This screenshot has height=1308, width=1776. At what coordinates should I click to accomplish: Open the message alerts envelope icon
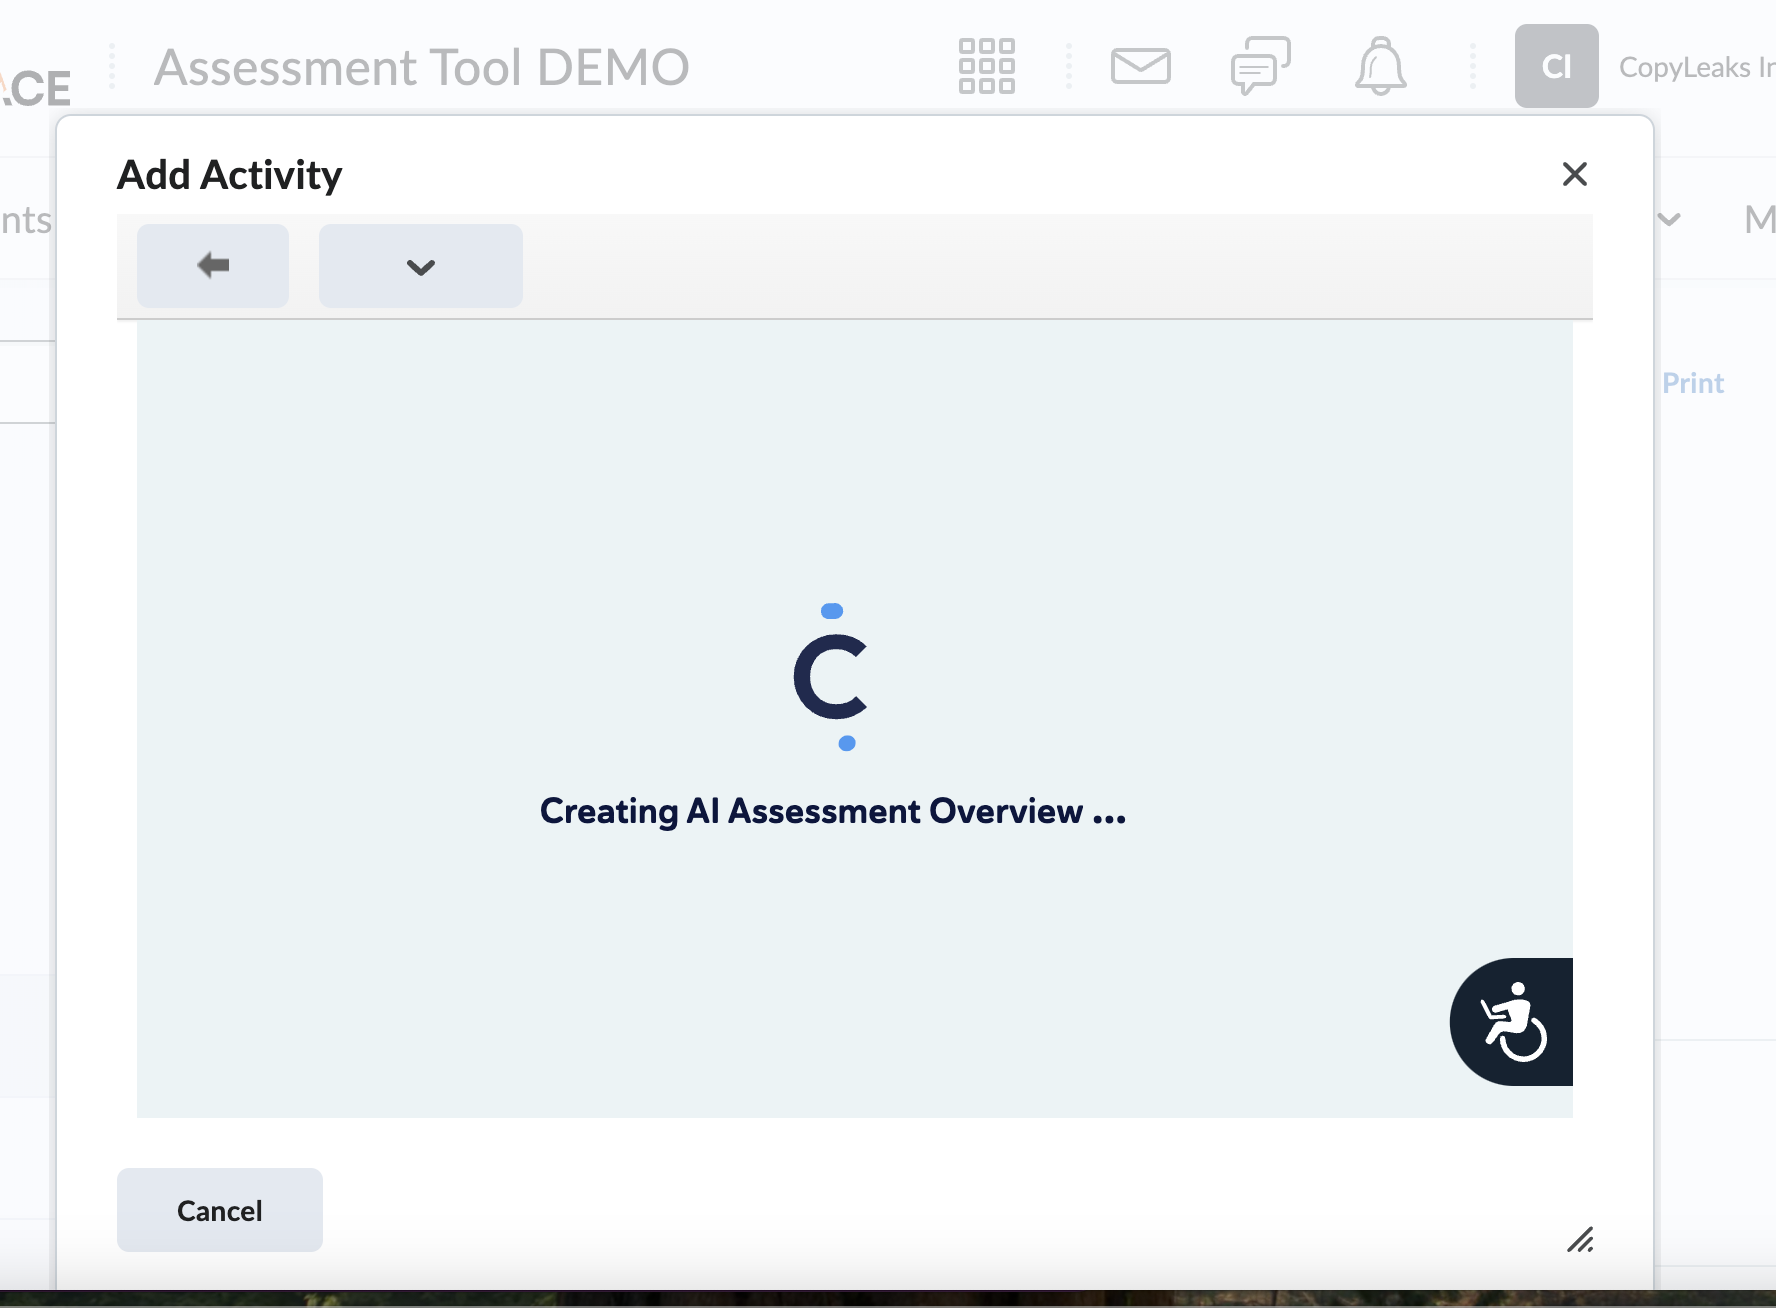(x=1141, y=66)
